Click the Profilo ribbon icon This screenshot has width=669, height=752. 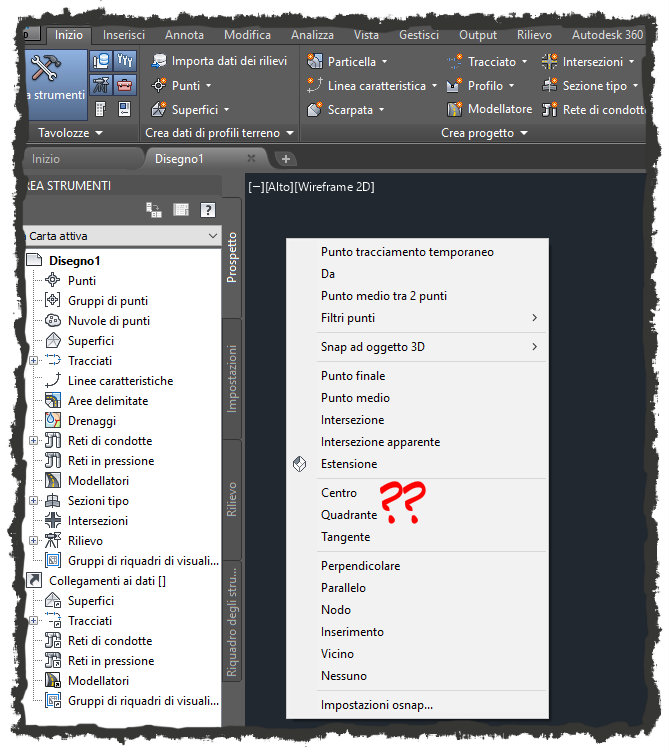[454, 85]
